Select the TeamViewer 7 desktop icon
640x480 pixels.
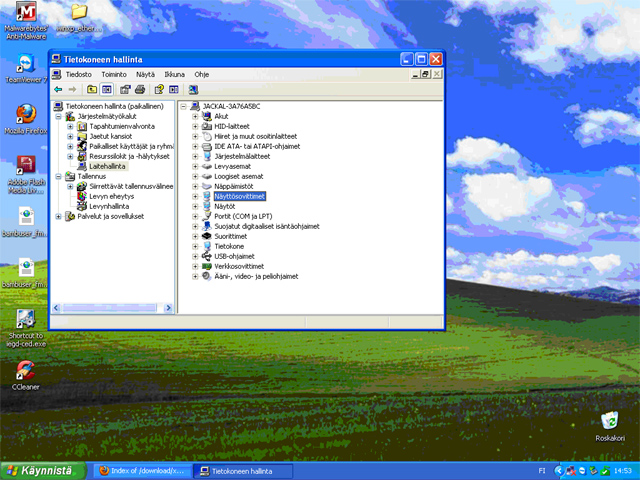pyautogui.click(x=26, y=68)
